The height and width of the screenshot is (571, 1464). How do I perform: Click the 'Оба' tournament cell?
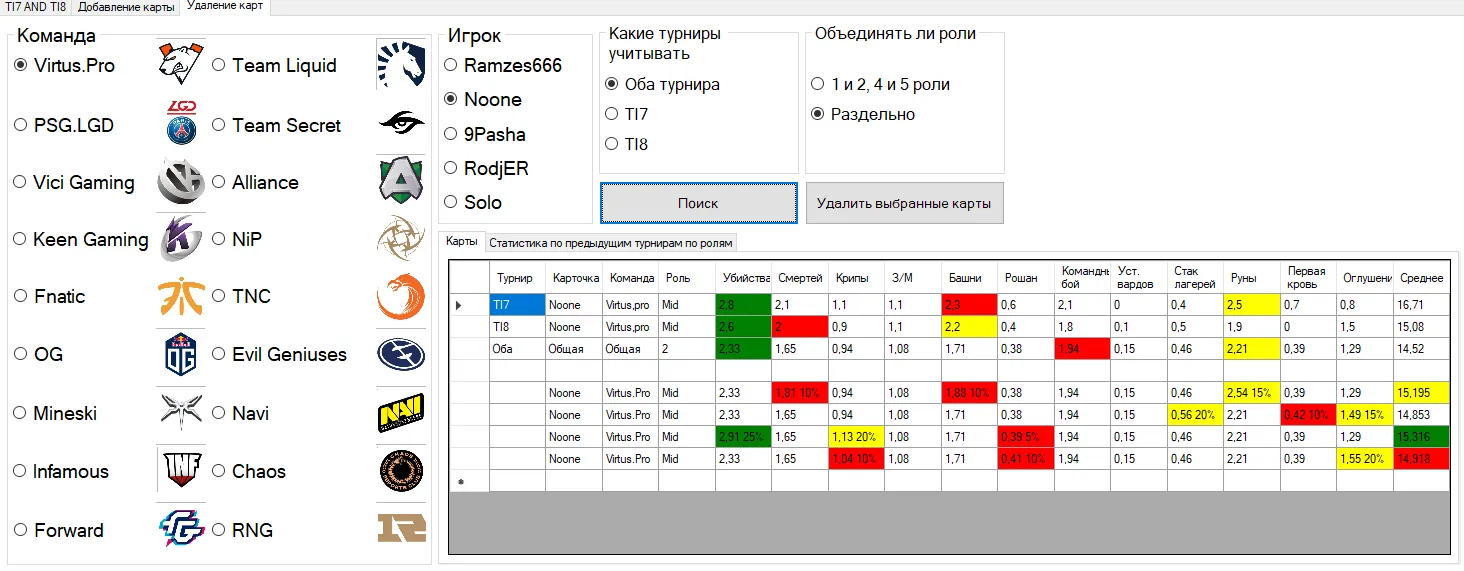[517, 349]
